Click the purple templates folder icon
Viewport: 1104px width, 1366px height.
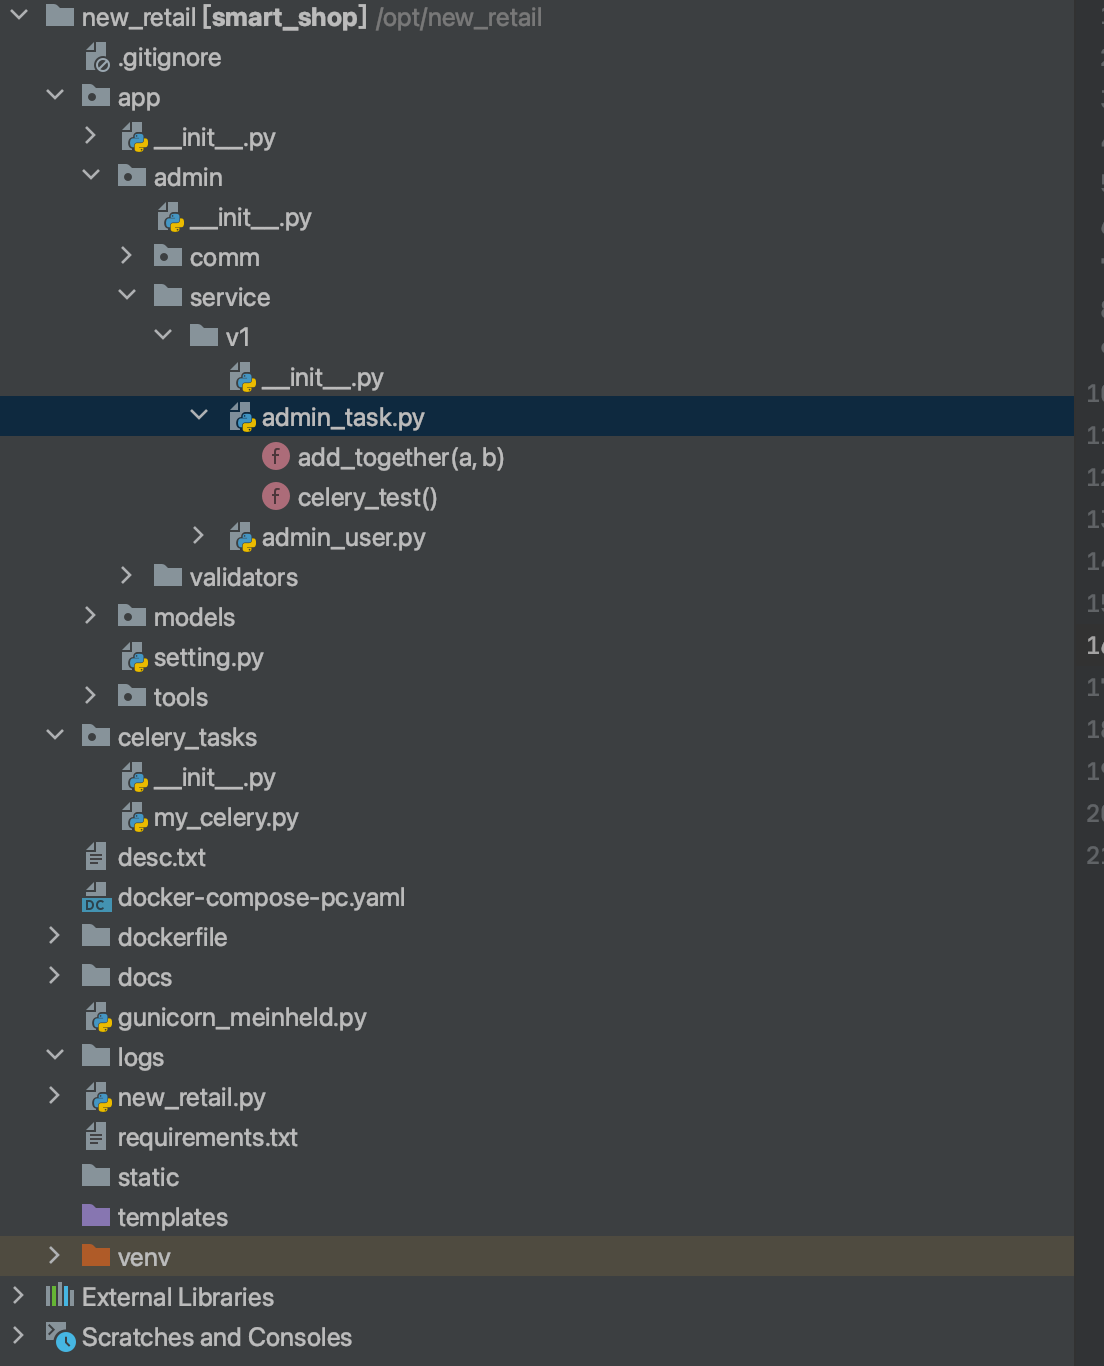coord(95,1216)
